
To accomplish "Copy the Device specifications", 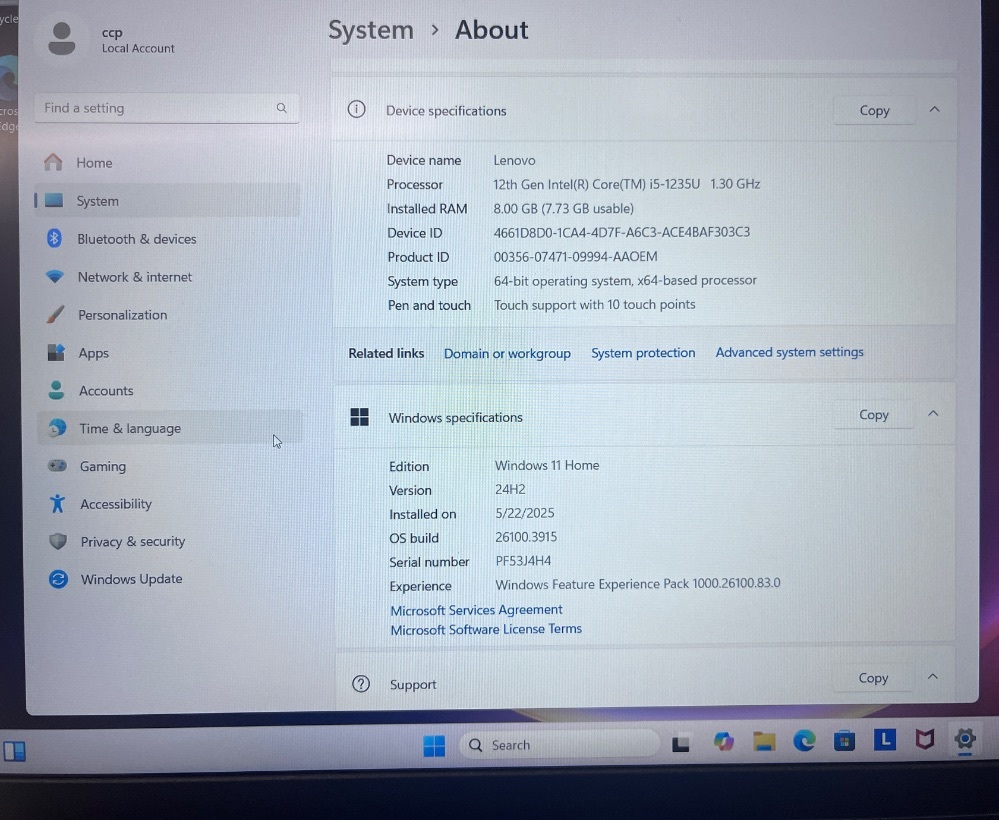I will click(874, 110).
